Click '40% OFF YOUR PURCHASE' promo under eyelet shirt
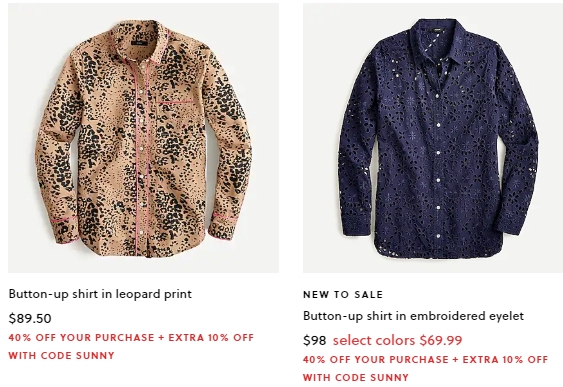The height and width of the screenshot is (387, 563). (x=376, y=360)
